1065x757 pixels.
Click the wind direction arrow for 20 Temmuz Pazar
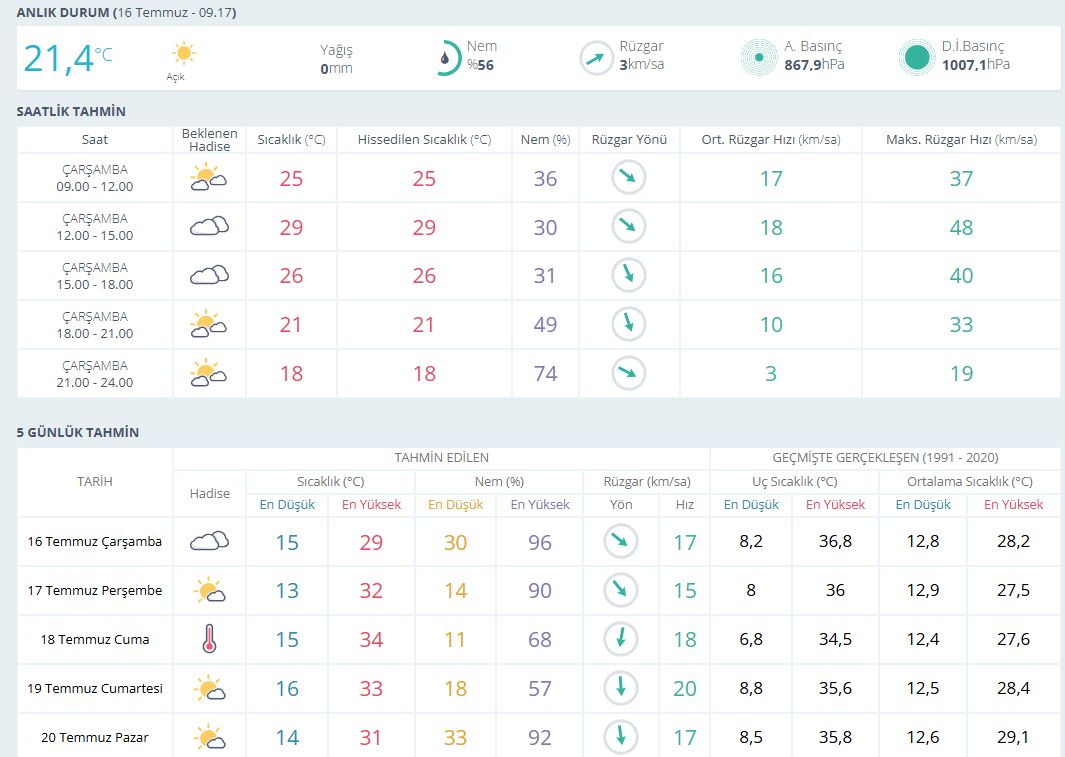pyautogui.click(x=621, y=737)
